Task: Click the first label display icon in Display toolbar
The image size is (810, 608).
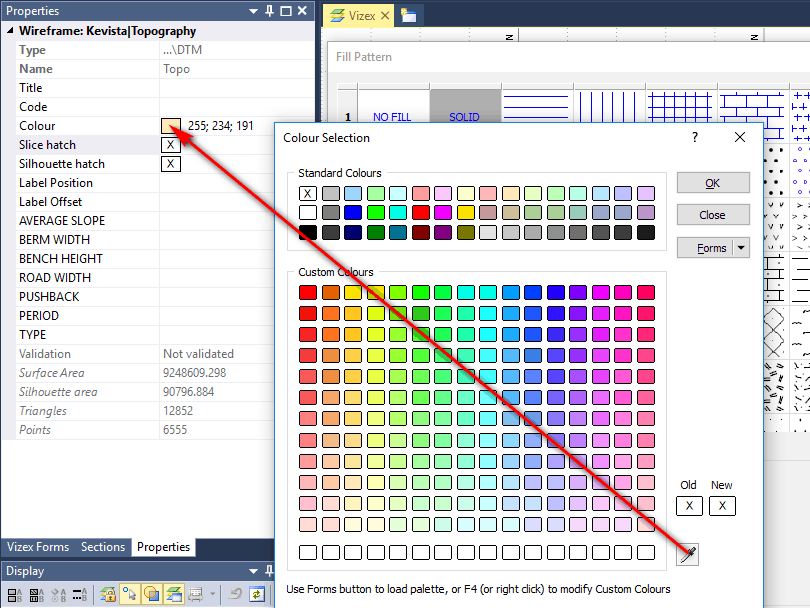Action: coord(14,595)
